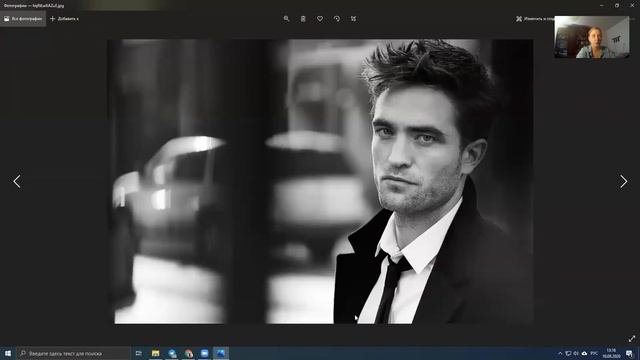Open network status icon in system tray
The width and height of the screenshot is (640, 360).
click(568, 353)
